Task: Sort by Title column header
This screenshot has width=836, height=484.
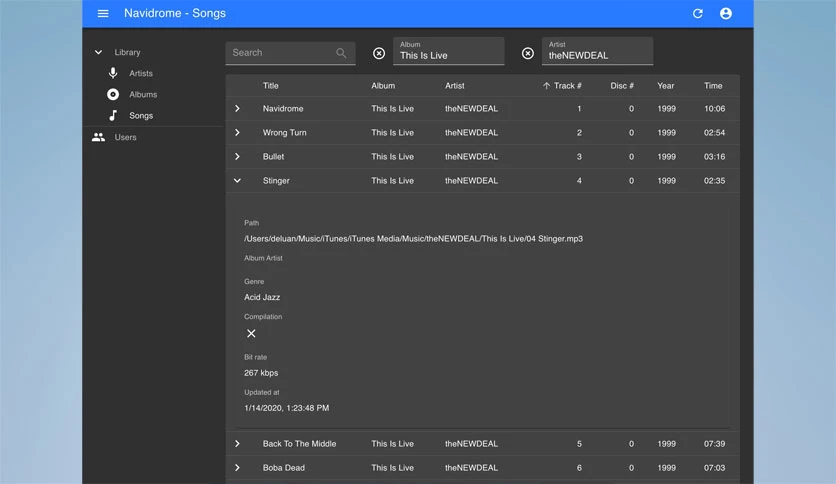Action: (x=270, y=86)
